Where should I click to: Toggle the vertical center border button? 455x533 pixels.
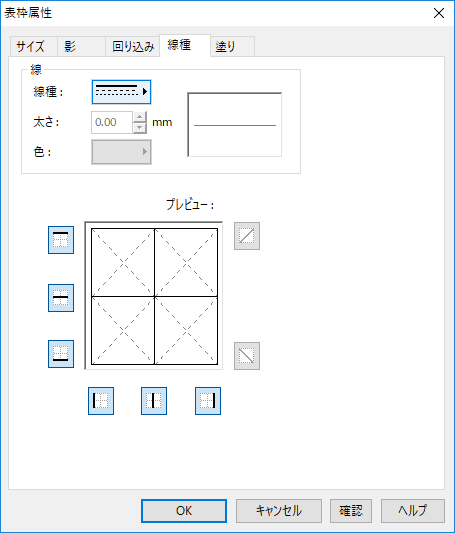(x=154, y=401)
